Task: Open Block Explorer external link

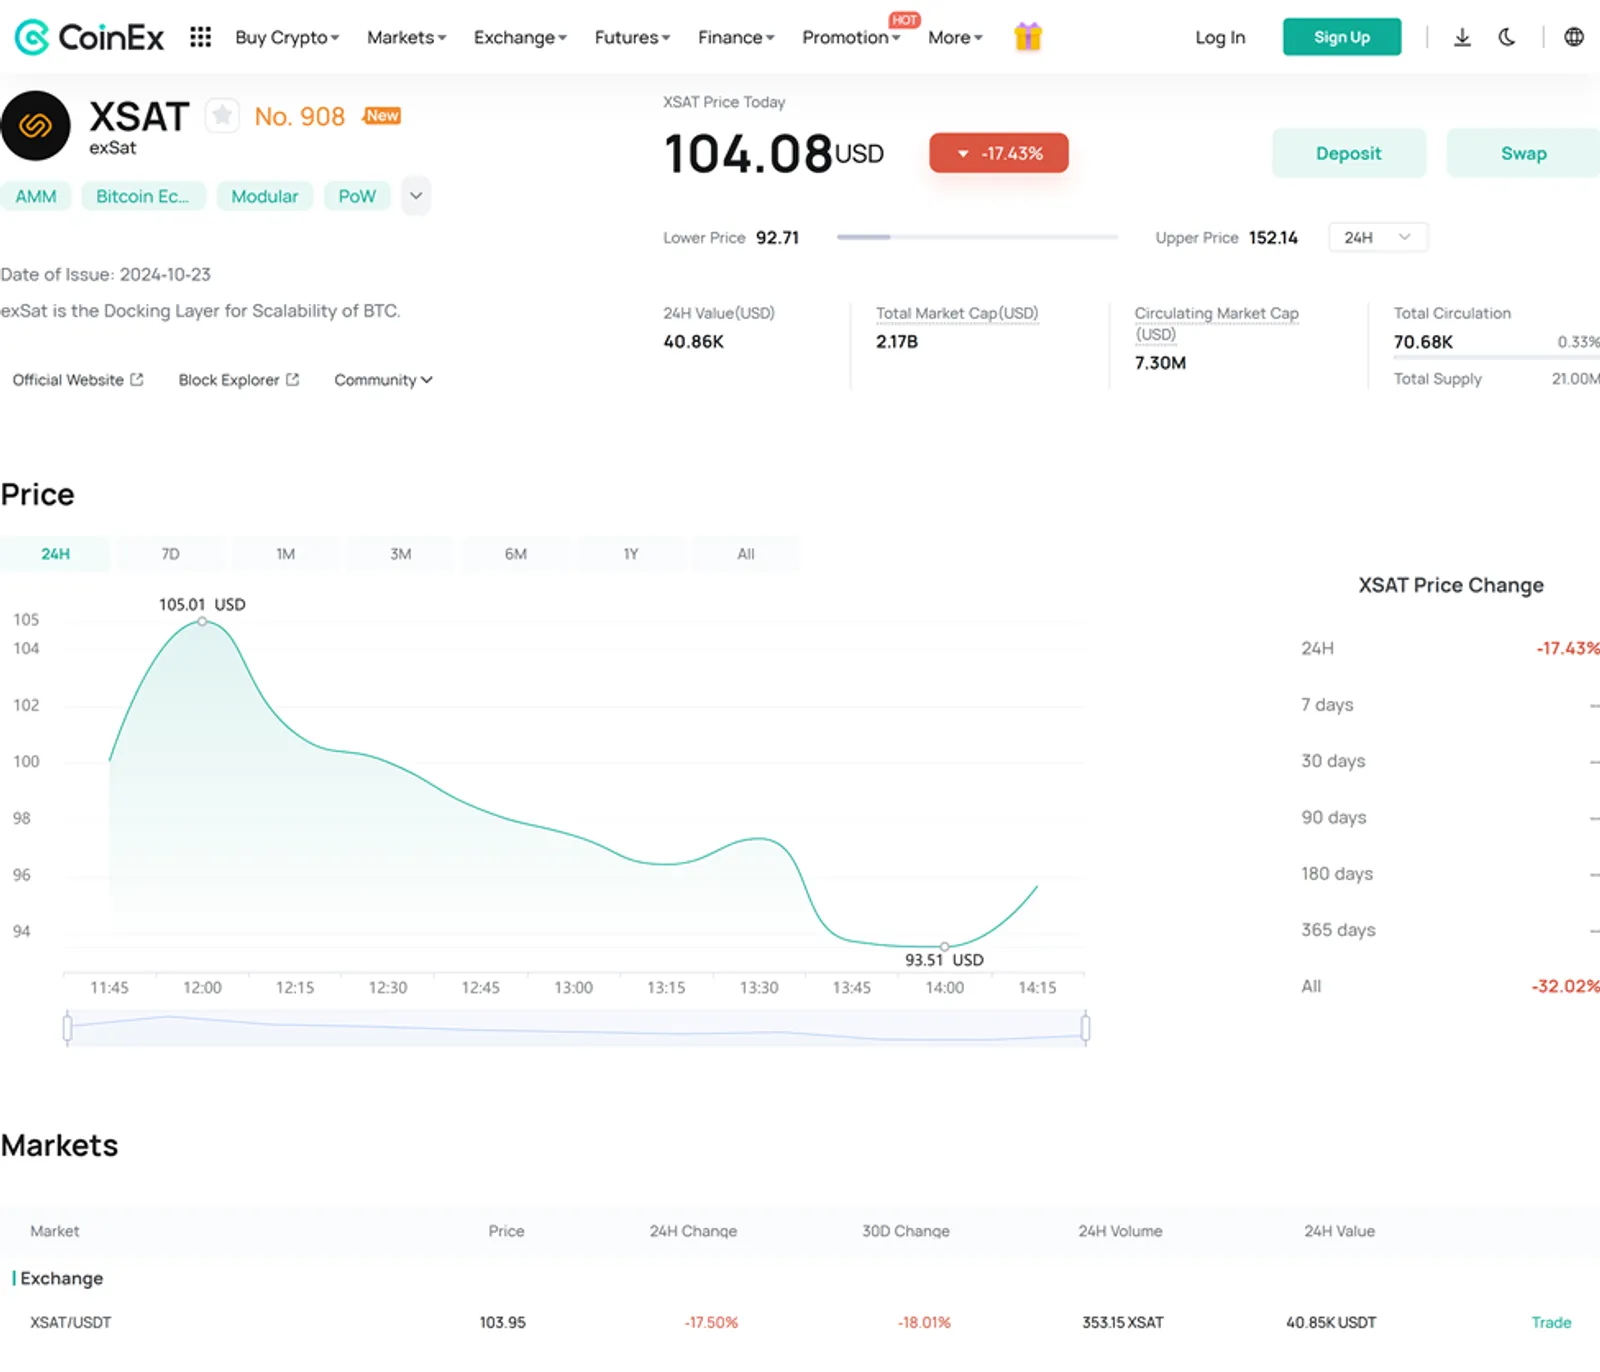Action: tap(239, 380)
